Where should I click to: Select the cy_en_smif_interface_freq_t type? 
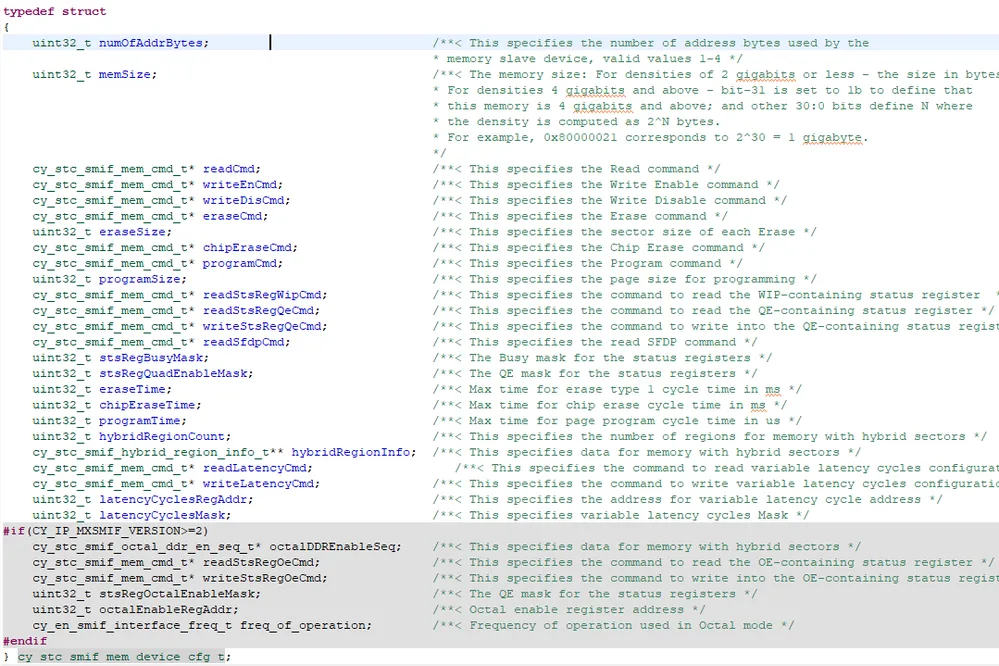[x=132, y=625]
